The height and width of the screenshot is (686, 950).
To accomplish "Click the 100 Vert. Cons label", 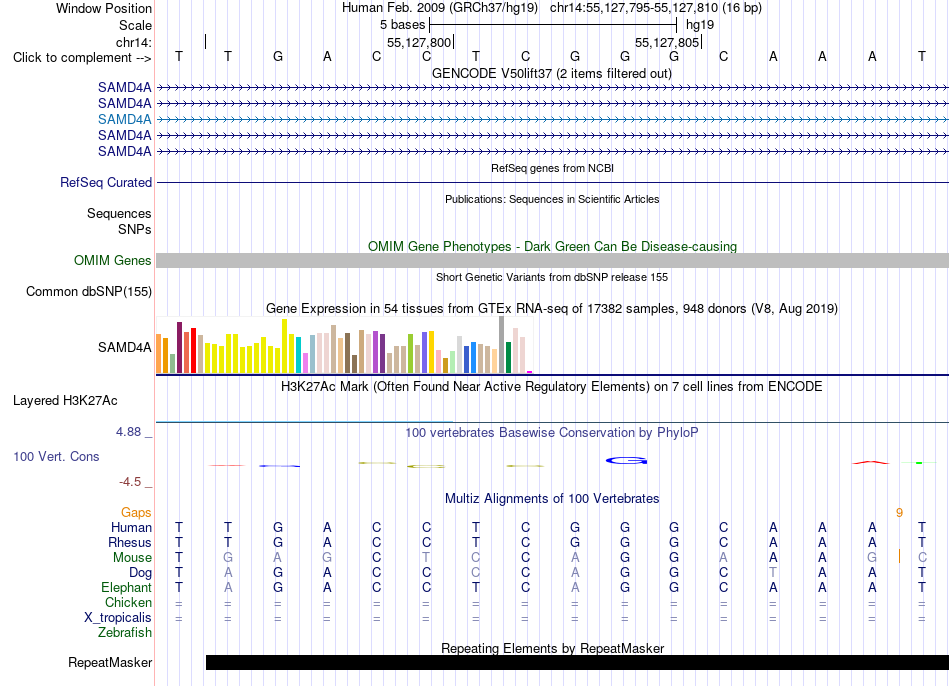I will (56, 456).
